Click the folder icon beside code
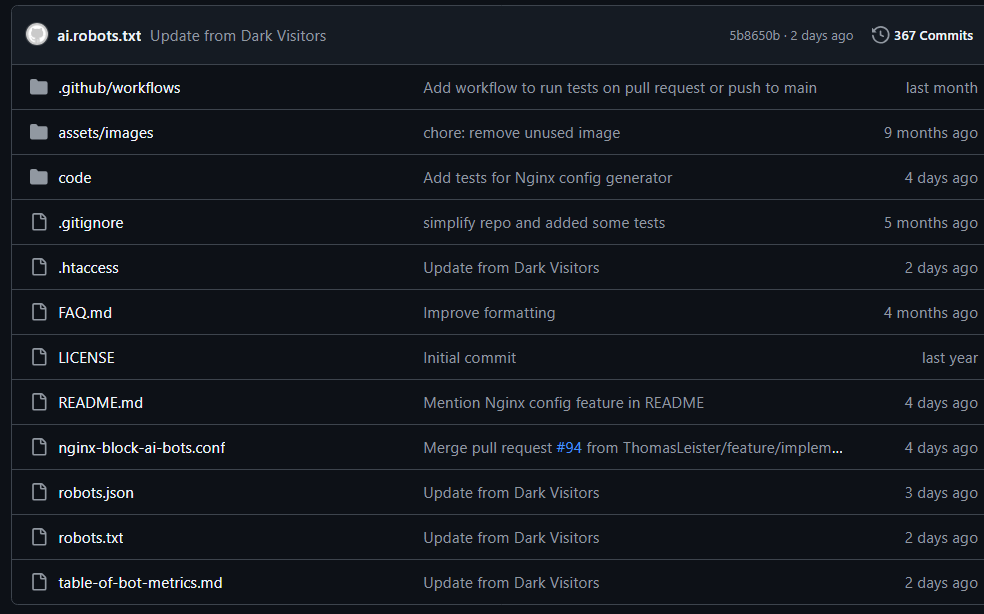The width and height of the screenshot is (984, 614). (x=39, y=178)
